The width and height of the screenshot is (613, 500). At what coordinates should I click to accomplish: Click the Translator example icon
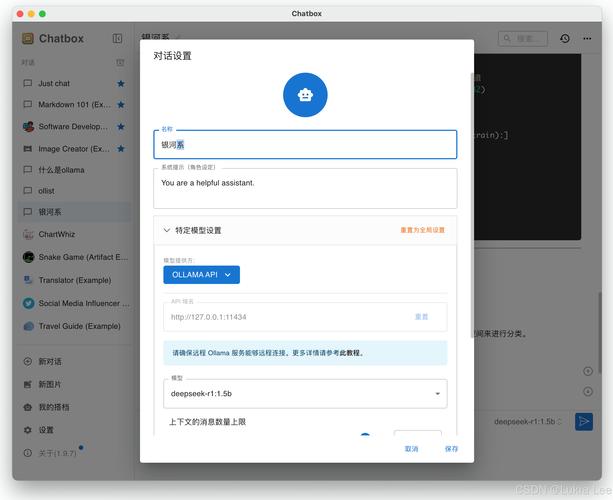pos(28,280)
